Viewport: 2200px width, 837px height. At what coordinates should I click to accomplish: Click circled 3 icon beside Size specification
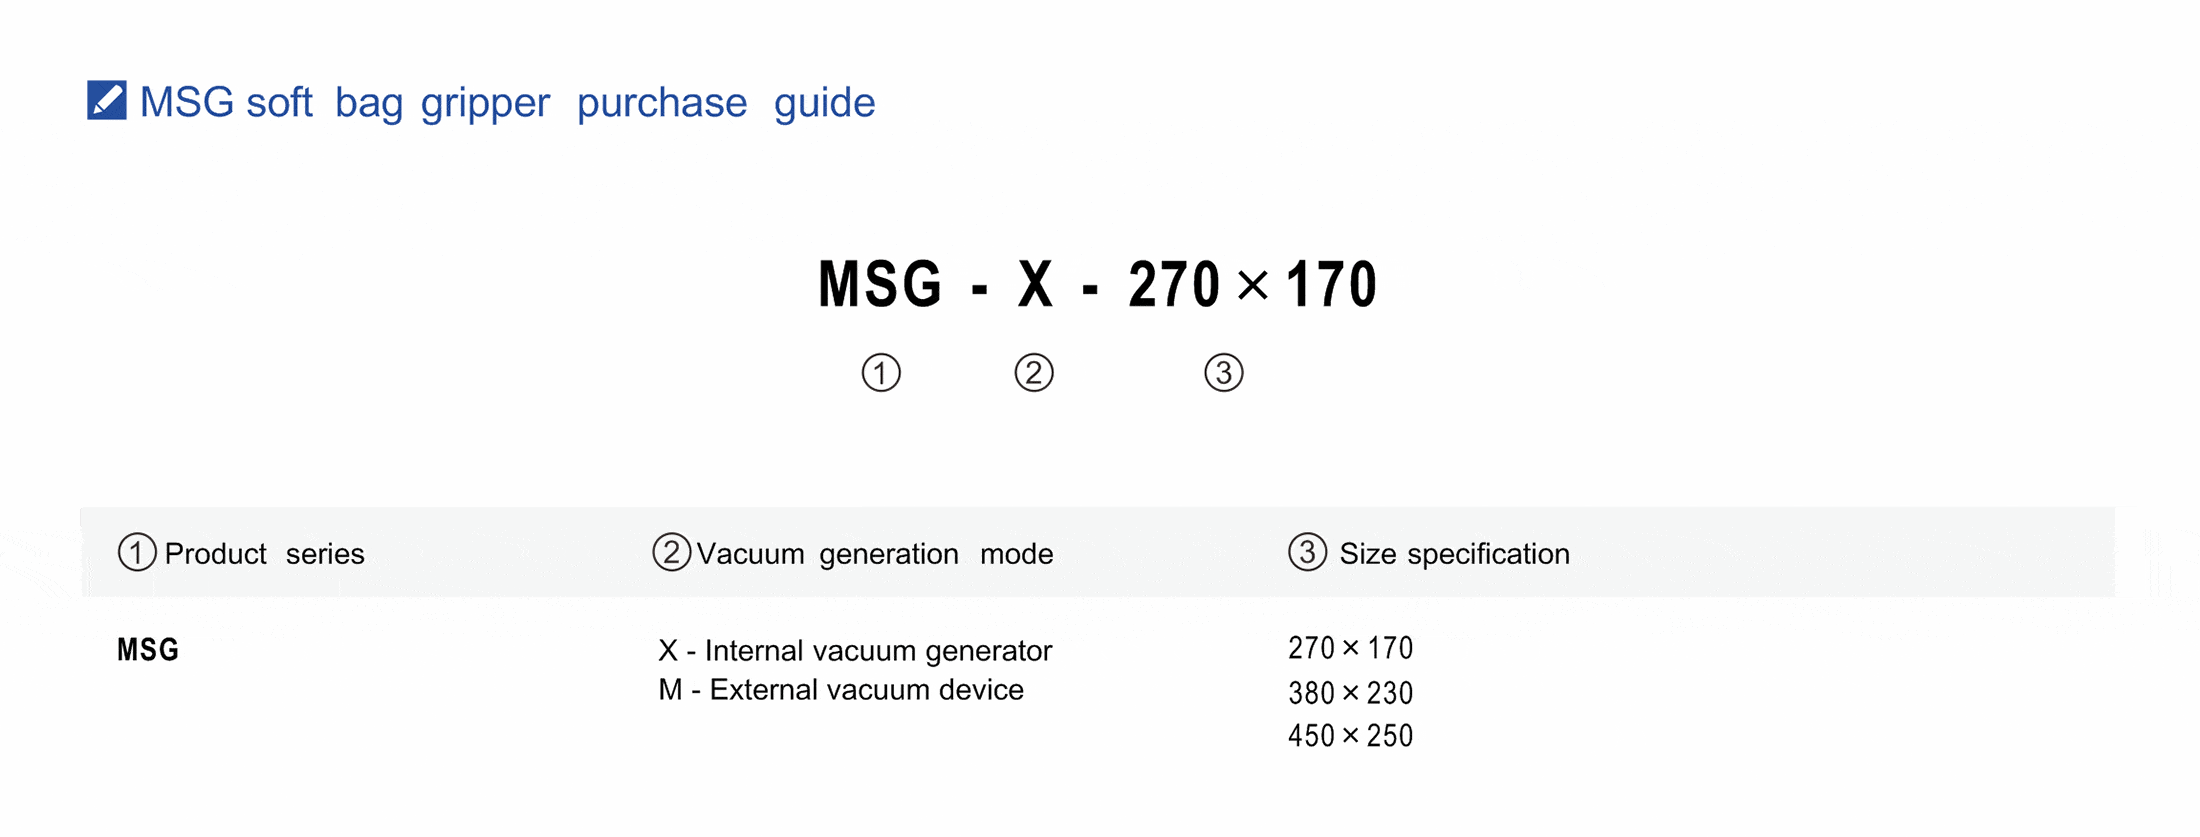[x=1307, y=552]
